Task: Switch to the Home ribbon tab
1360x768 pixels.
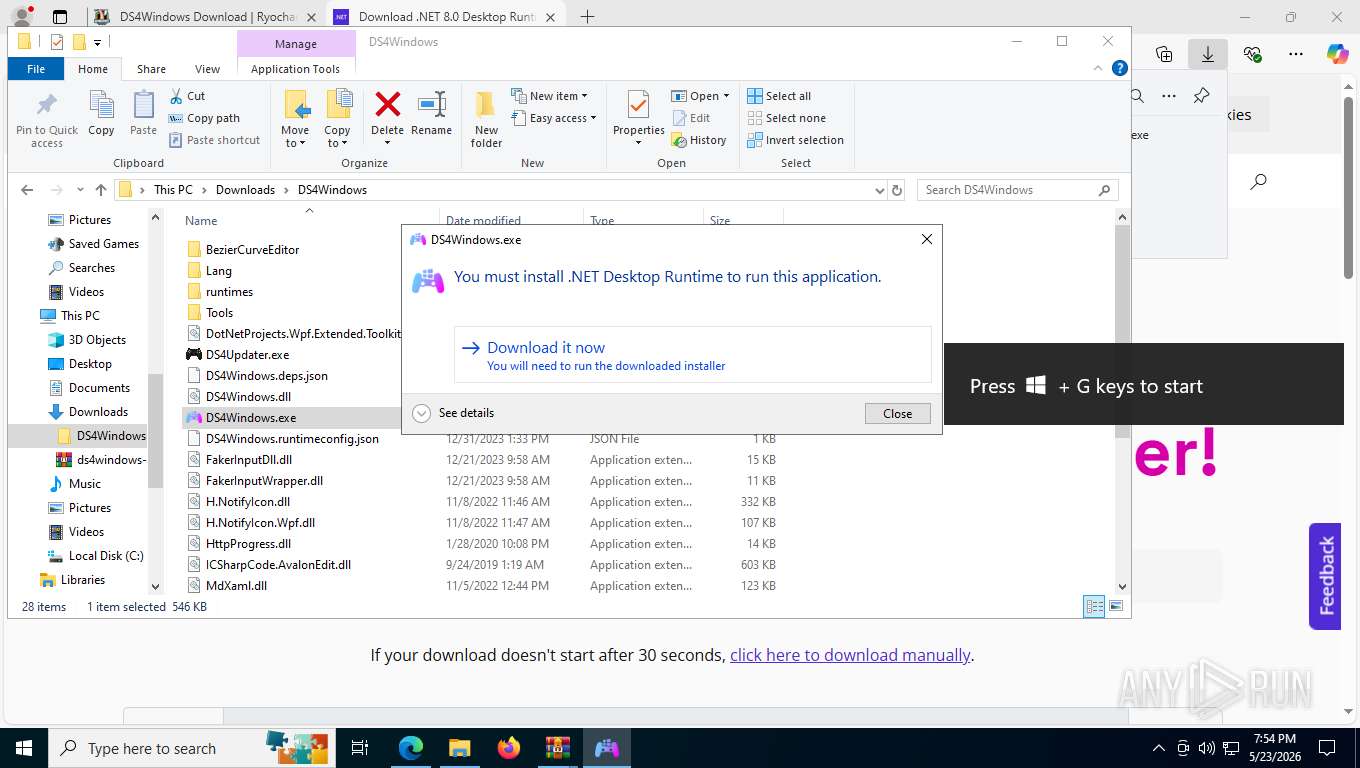Action: [93, 69]
